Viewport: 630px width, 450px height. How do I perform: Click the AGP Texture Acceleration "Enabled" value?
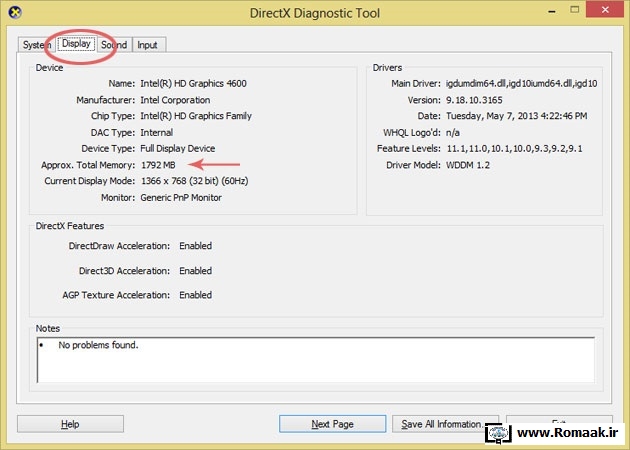click(x=196, y=295)
